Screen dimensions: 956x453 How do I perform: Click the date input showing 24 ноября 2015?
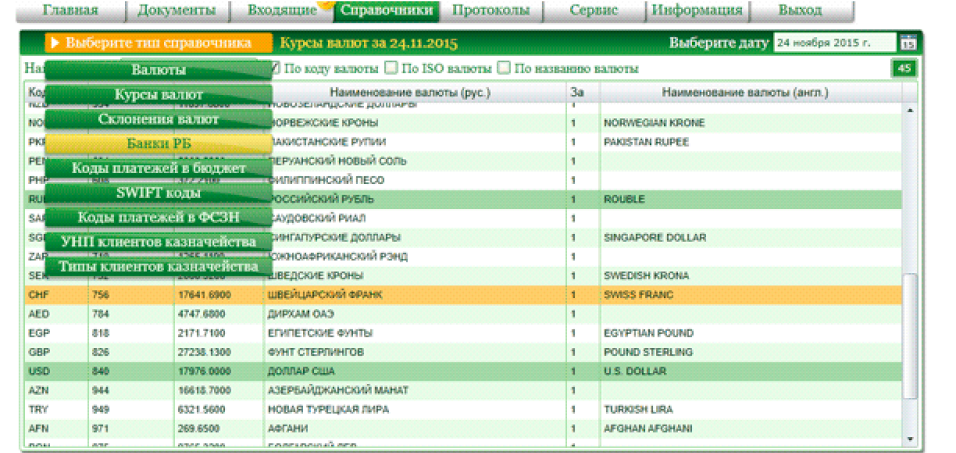tap(834, 44)
